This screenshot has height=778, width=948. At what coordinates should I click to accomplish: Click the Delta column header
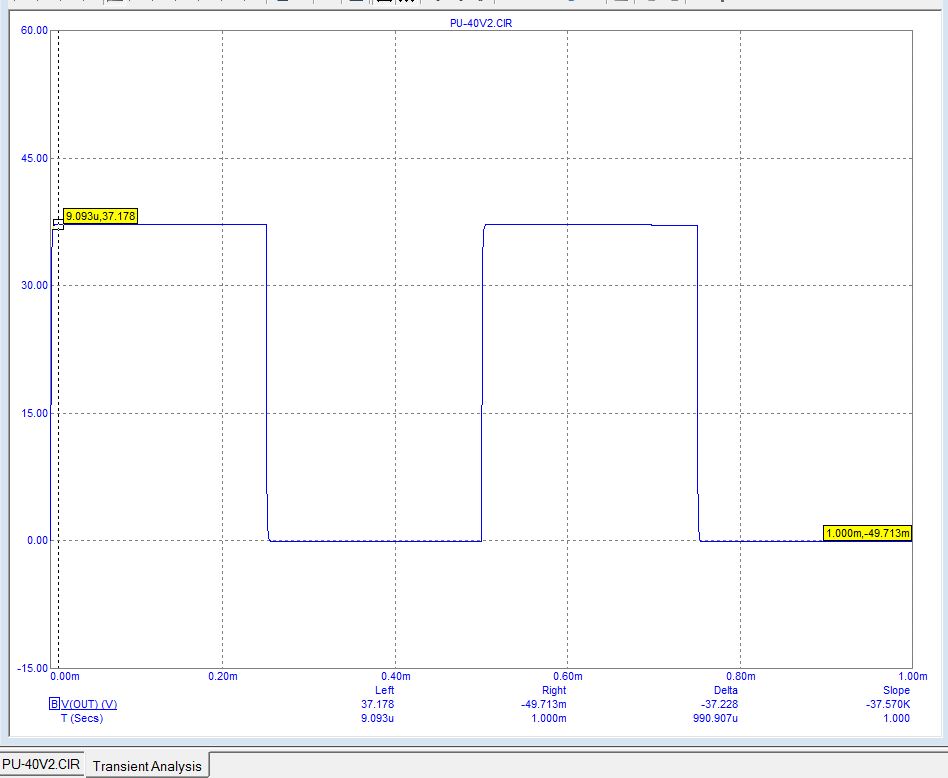[x=726, y=690]
